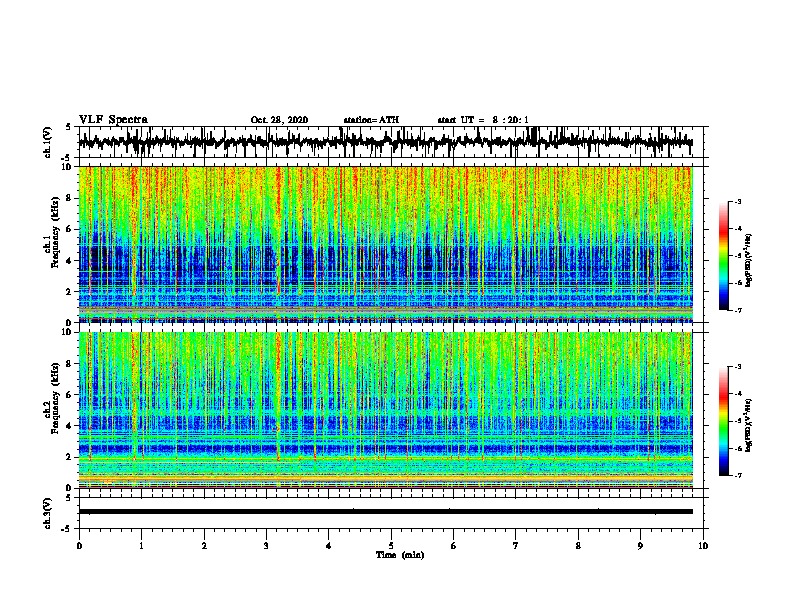The height and width of the screenshot is (612, 792).
Task: Click the 'Time (min)' axis title
Action: point(400,555)
